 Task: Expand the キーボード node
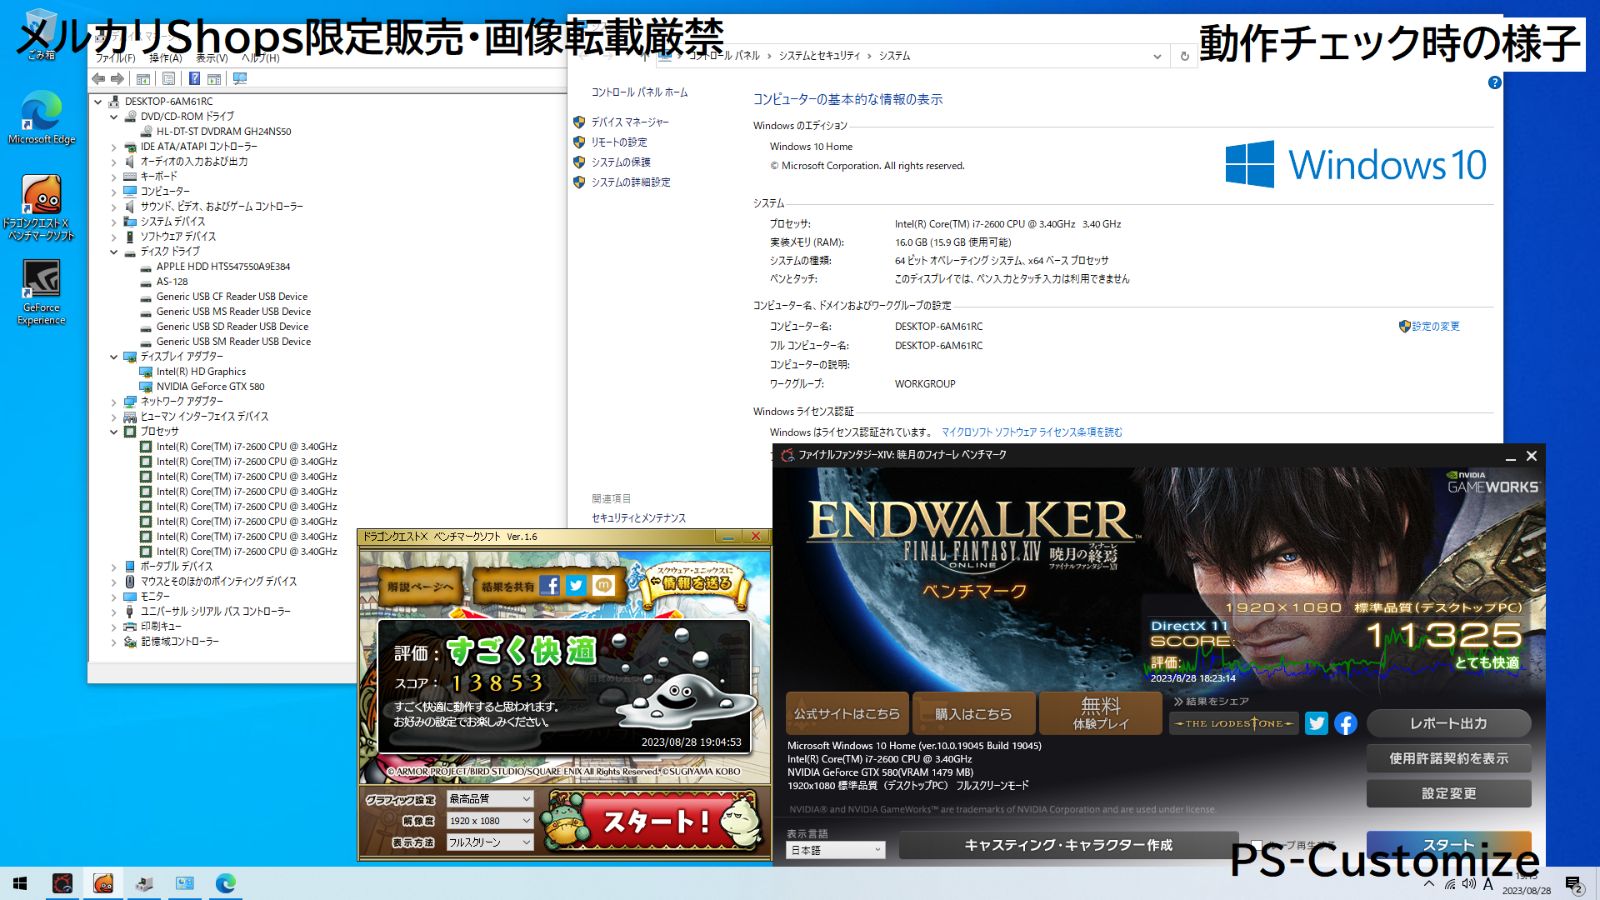(114, 176)
